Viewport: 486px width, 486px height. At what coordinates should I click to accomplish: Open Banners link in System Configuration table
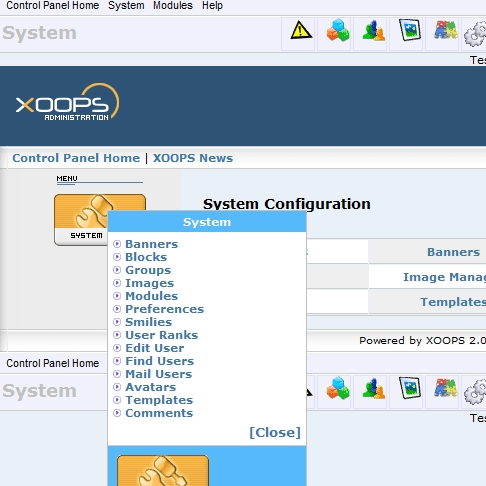[x=453, y=252]
